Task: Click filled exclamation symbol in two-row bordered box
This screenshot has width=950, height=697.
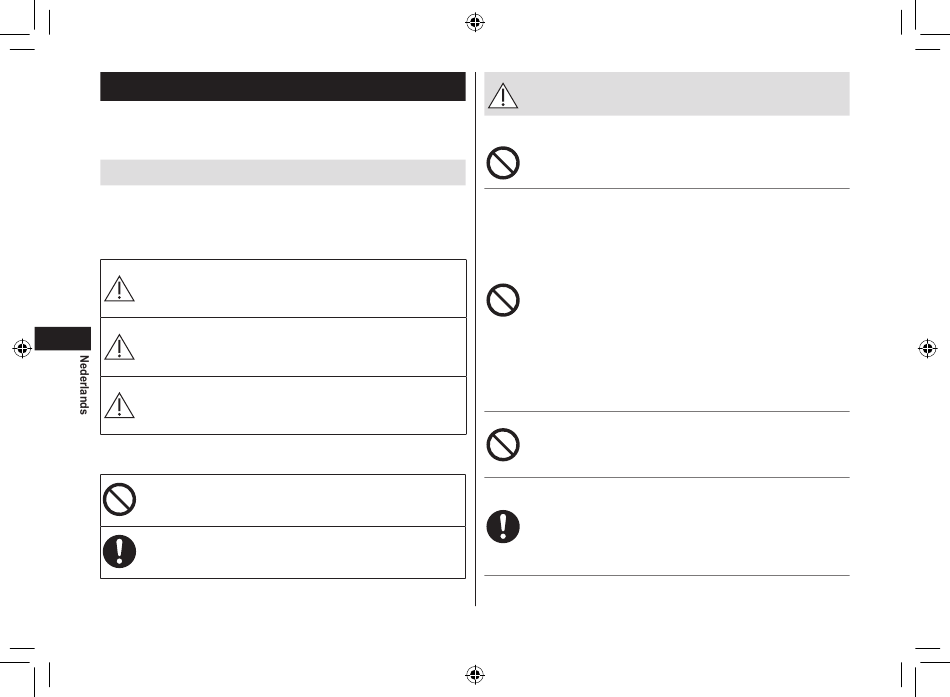Action: pyautogui.click(x=119, y=552)
